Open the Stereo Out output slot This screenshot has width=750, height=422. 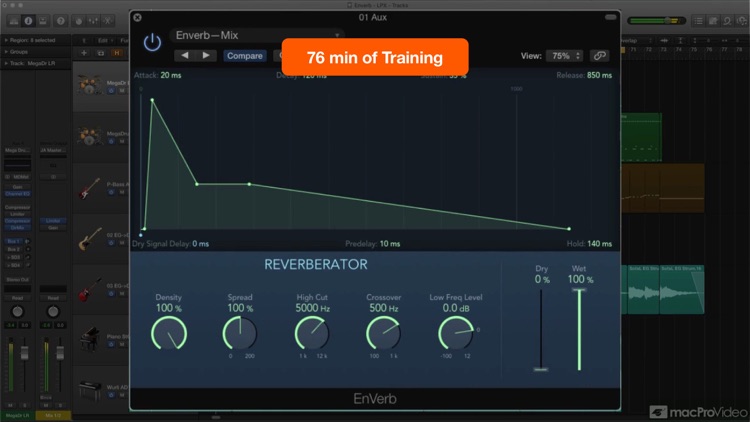(18, 279)
